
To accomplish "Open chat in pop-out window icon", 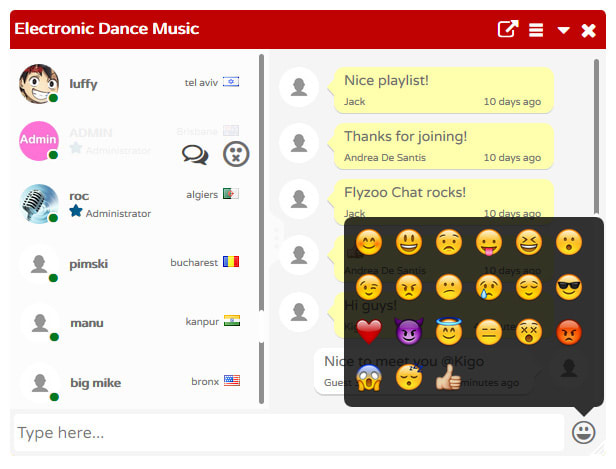I will (508, 29).
